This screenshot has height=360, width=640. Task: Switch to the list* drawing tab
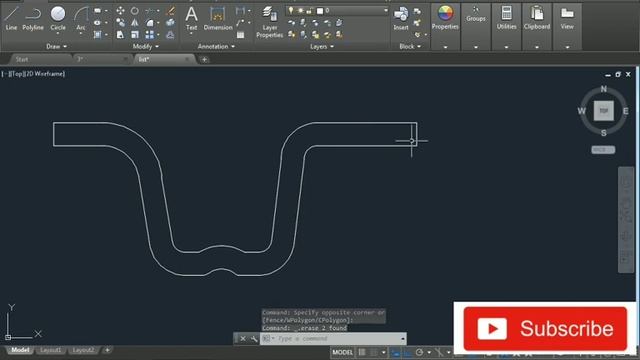click(143, 59)
